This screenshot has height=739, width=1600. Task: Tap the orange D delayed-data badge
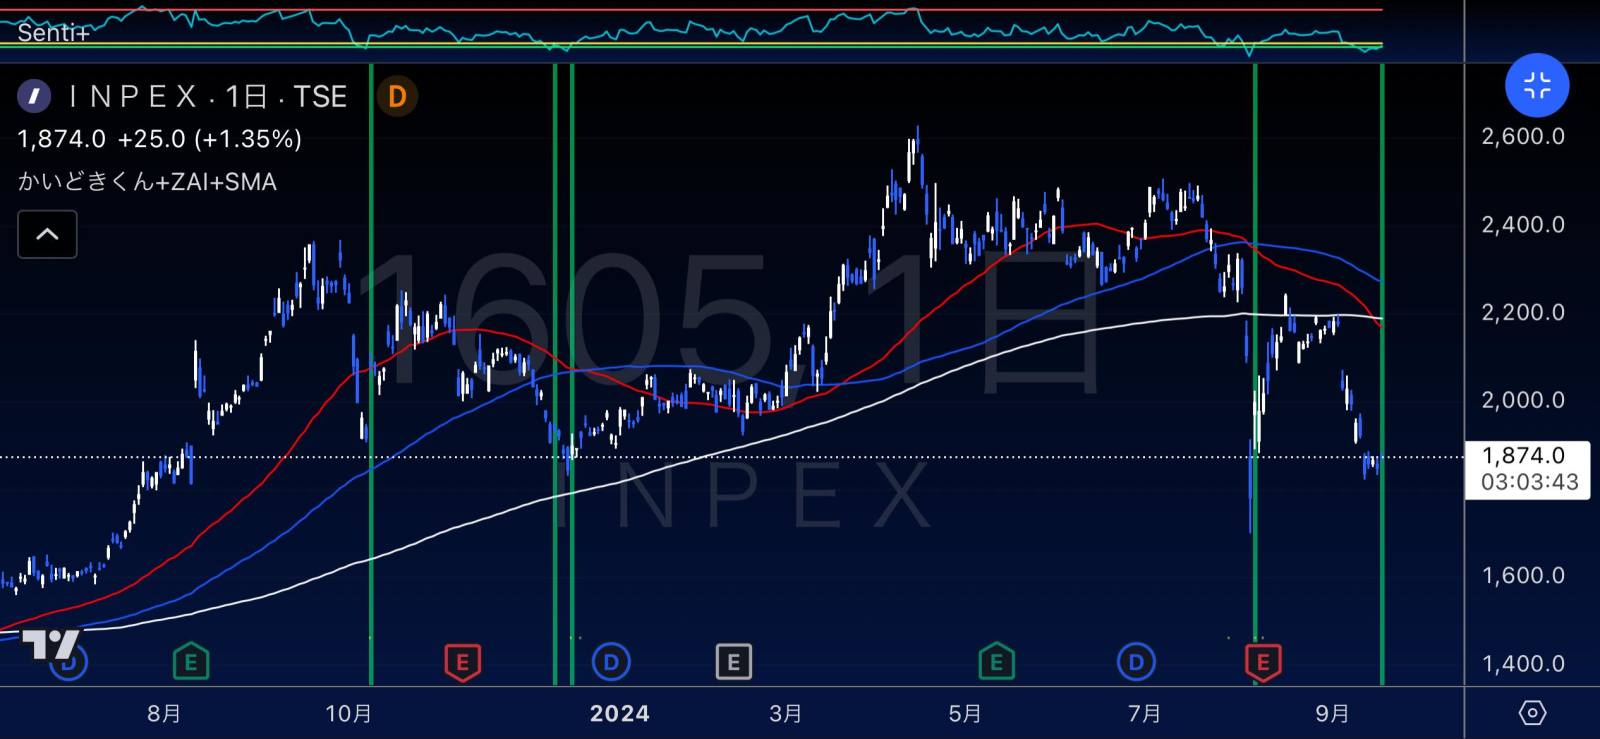pyautogui.click(x=397, y=96)
